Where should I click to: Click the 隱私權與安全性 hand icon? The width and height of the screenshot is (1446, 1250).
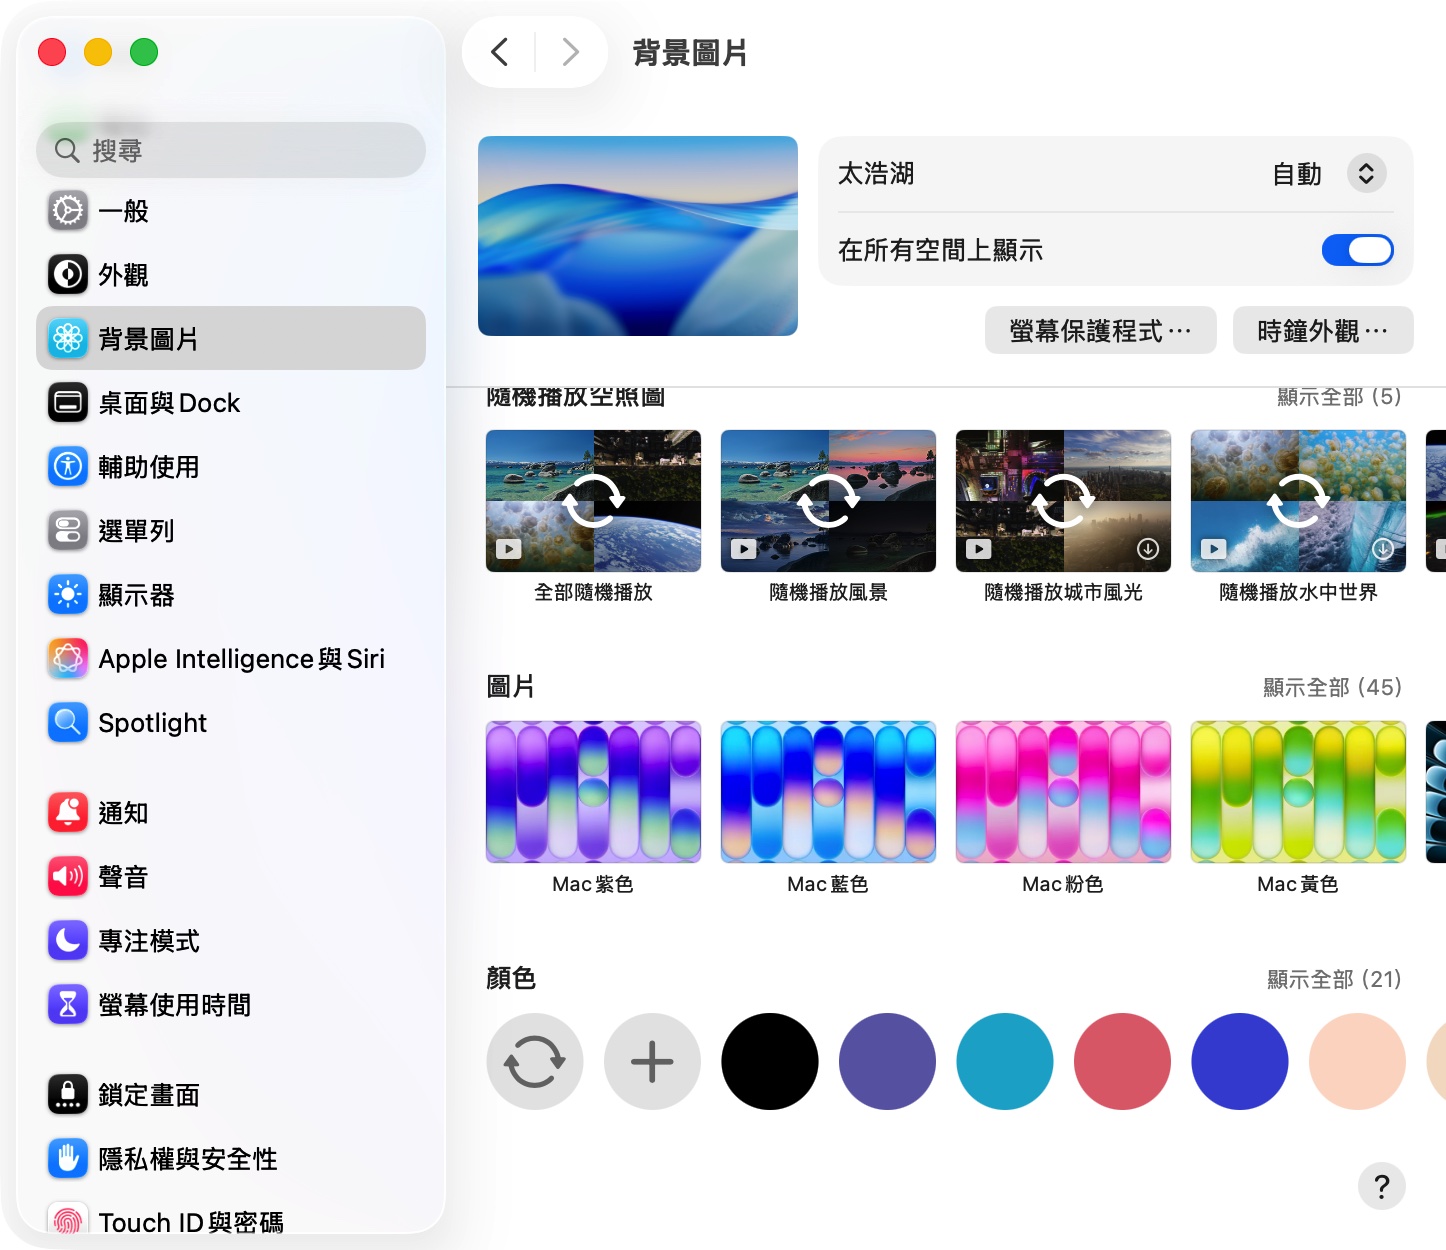click(x=68, y=1158)
